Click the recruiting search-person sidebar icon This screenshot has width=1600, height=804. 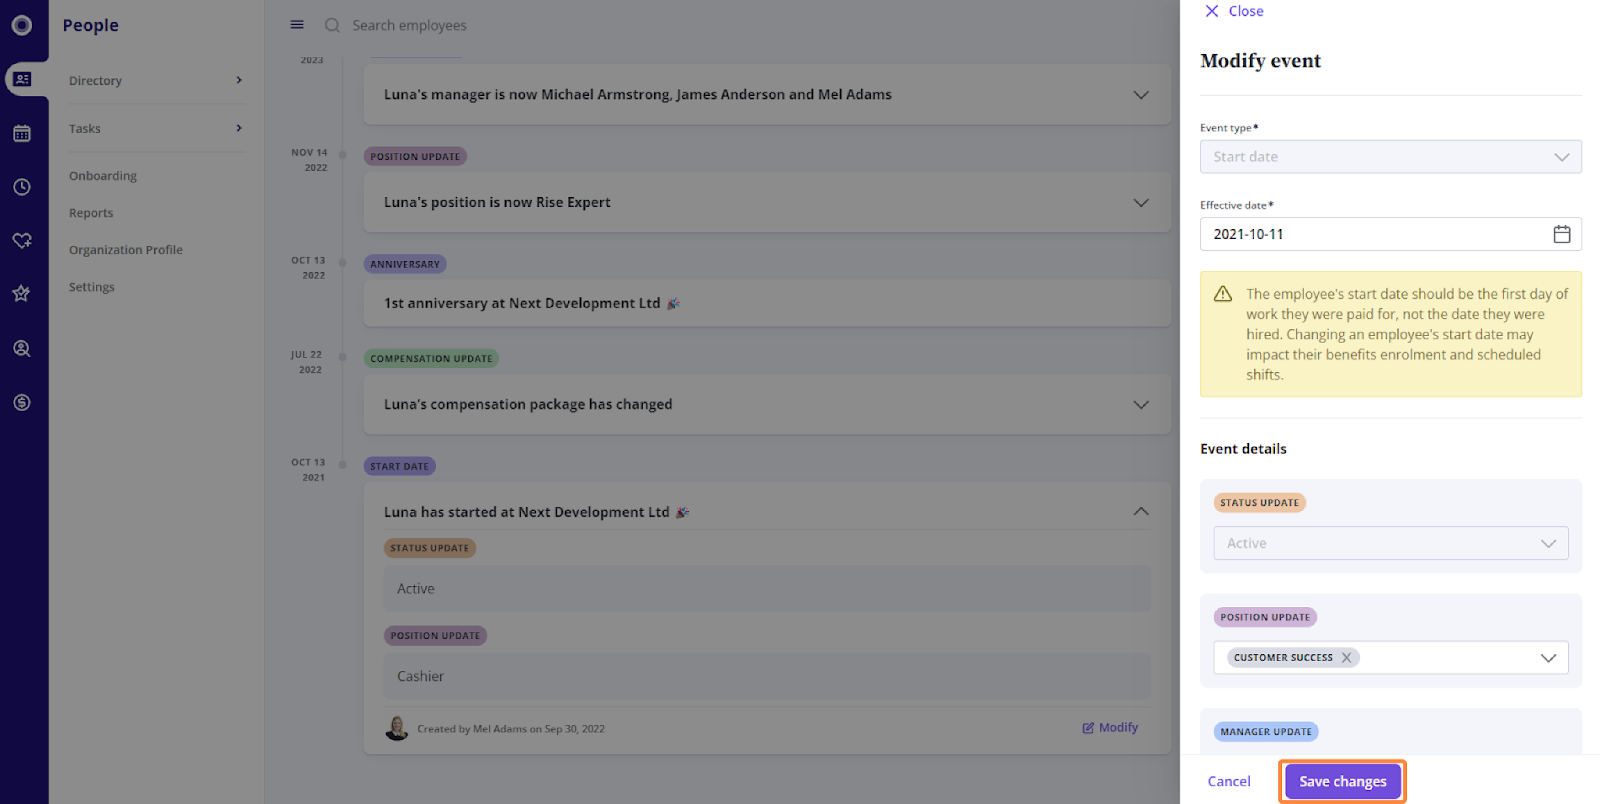[x=22, y=348]
